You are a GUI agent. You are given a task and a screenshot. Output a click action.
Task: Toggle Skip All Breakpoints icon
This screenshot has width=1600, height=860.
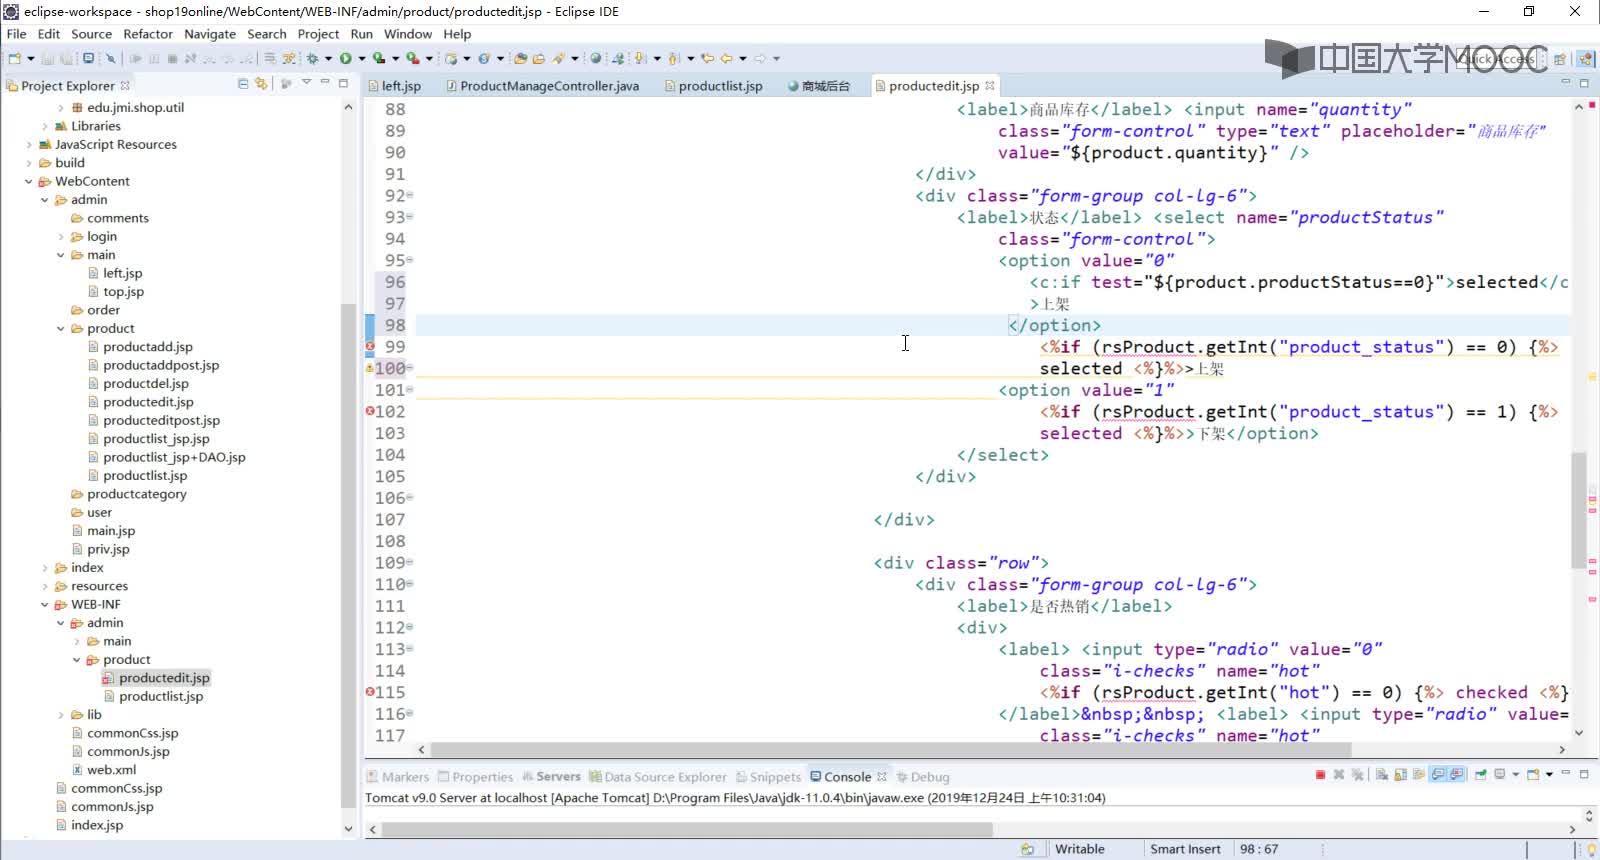tap(111, 58)
